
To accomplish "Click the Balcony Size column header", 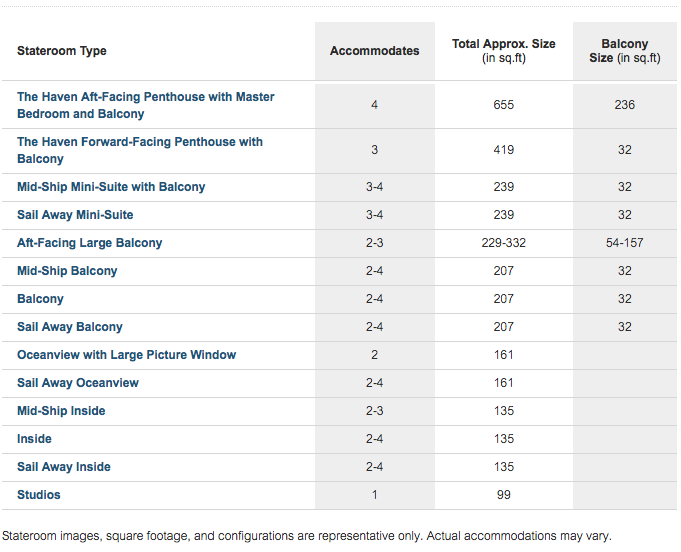I will coord(625,51).
